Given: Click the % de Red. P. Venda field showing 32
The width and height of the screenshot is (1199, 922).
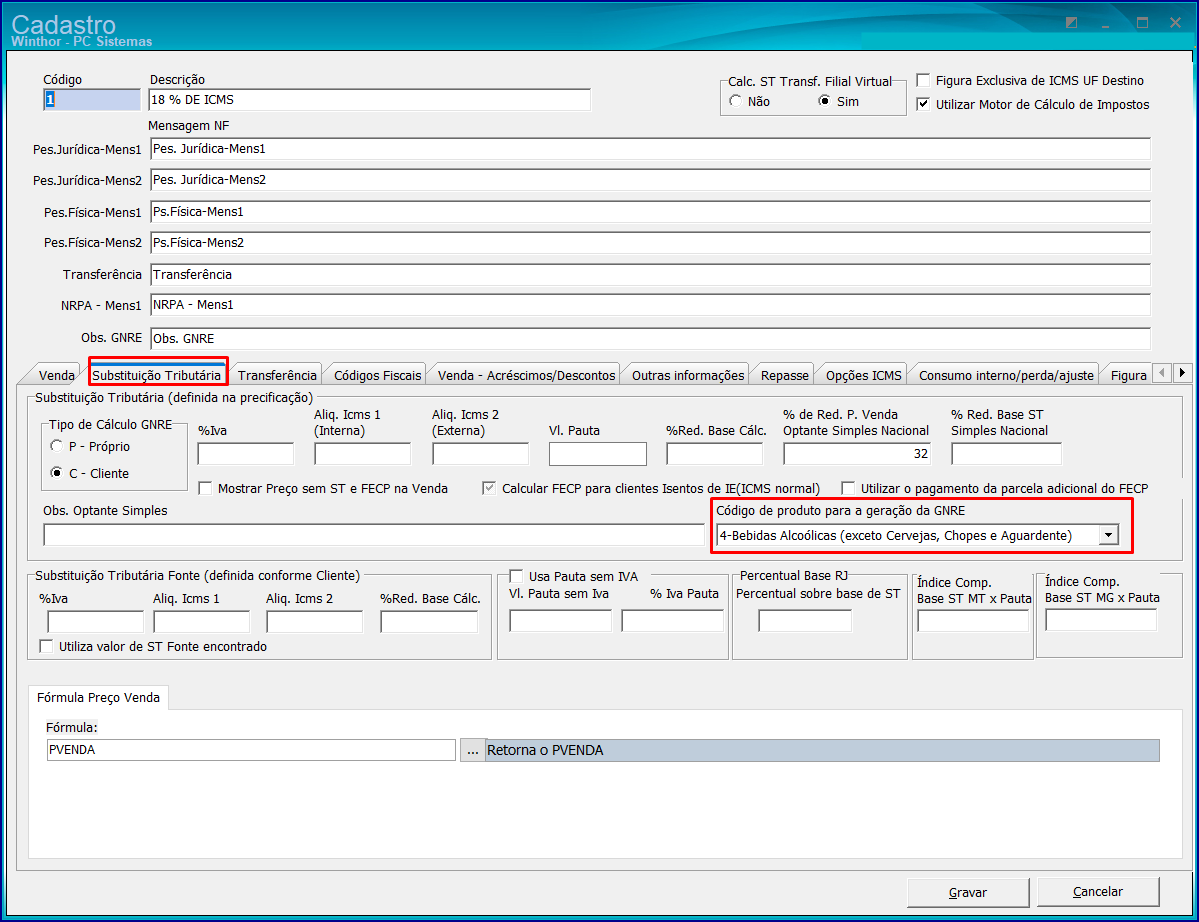Looking at the screenshot, I should (856, 453).
